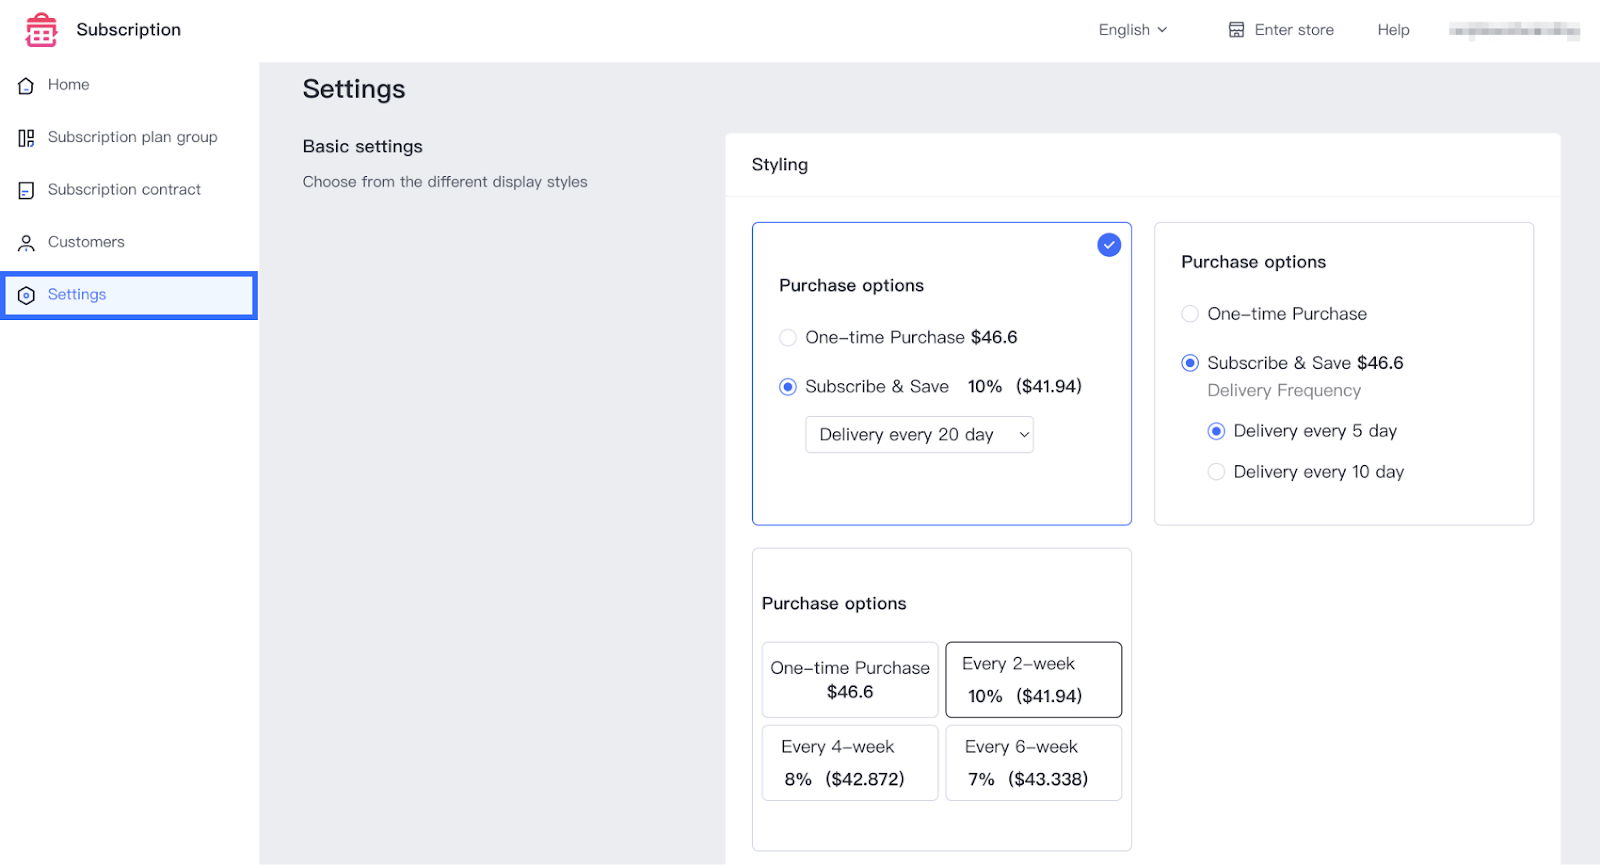
Task: Click the ($41.94) price beside Subscribe & Save
Action: (x=1049, y=387)
